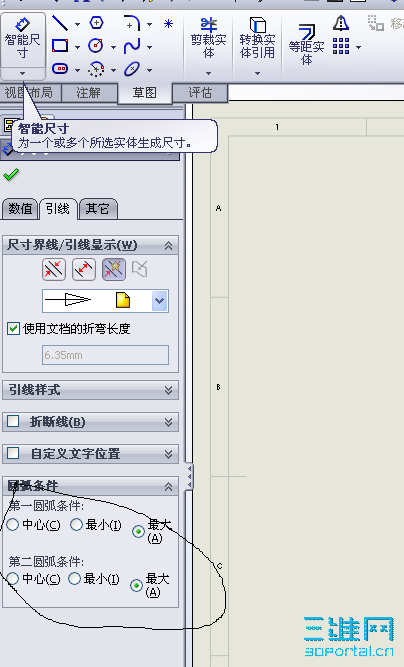Collapse the 圆弧条件 section
The image size is (404, 667).
coord(168,486)
